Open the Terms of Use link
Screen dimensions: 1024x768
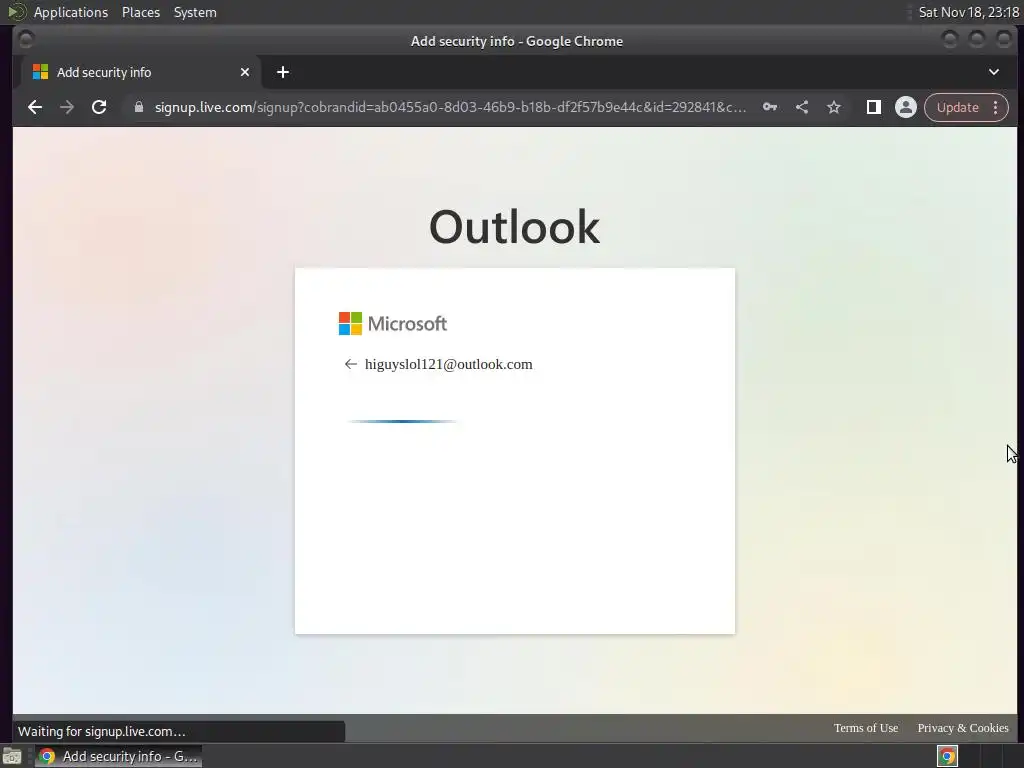866,728
